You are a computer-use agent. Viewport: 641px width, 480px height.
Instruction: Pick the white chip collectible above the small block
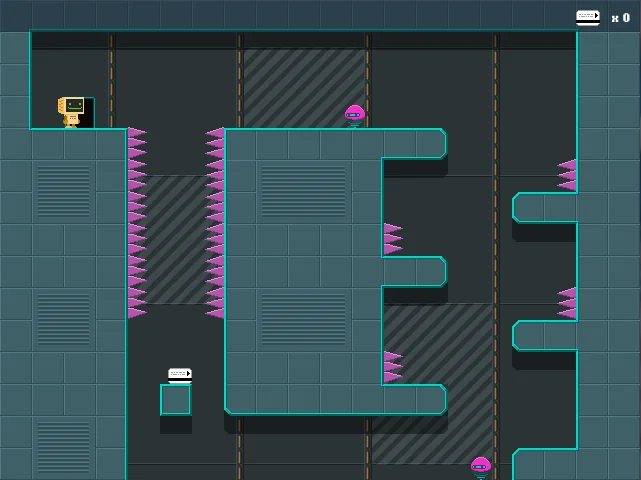tap(180, 374)
